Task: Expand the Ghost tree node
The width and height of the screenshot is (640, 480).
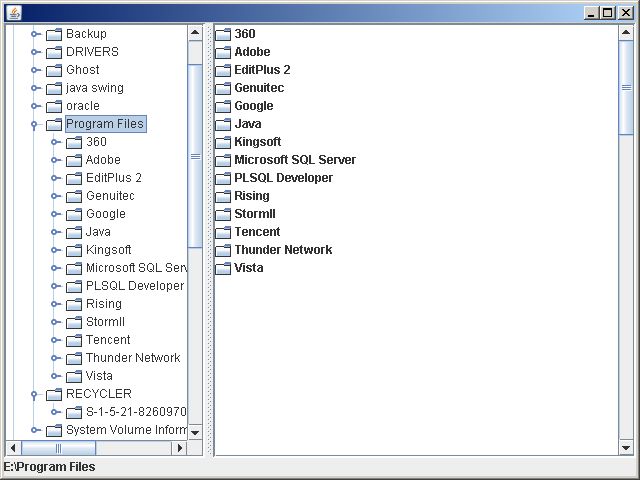Action: tap(36, 70)
